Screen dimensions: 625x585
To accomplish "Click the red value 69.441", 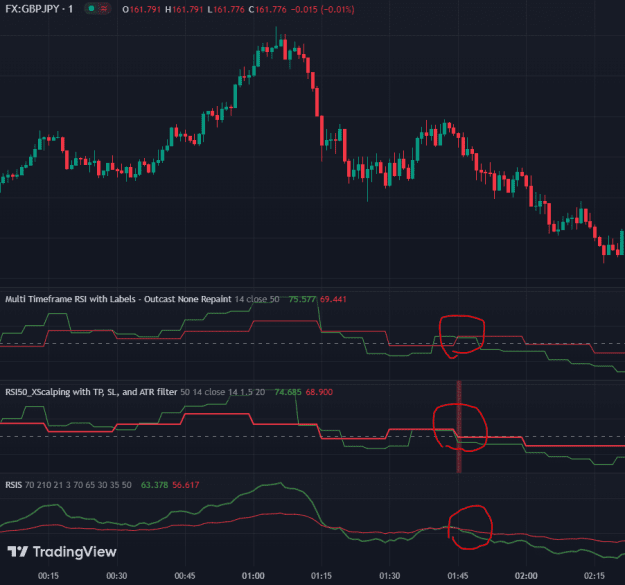I will (333, 299).
